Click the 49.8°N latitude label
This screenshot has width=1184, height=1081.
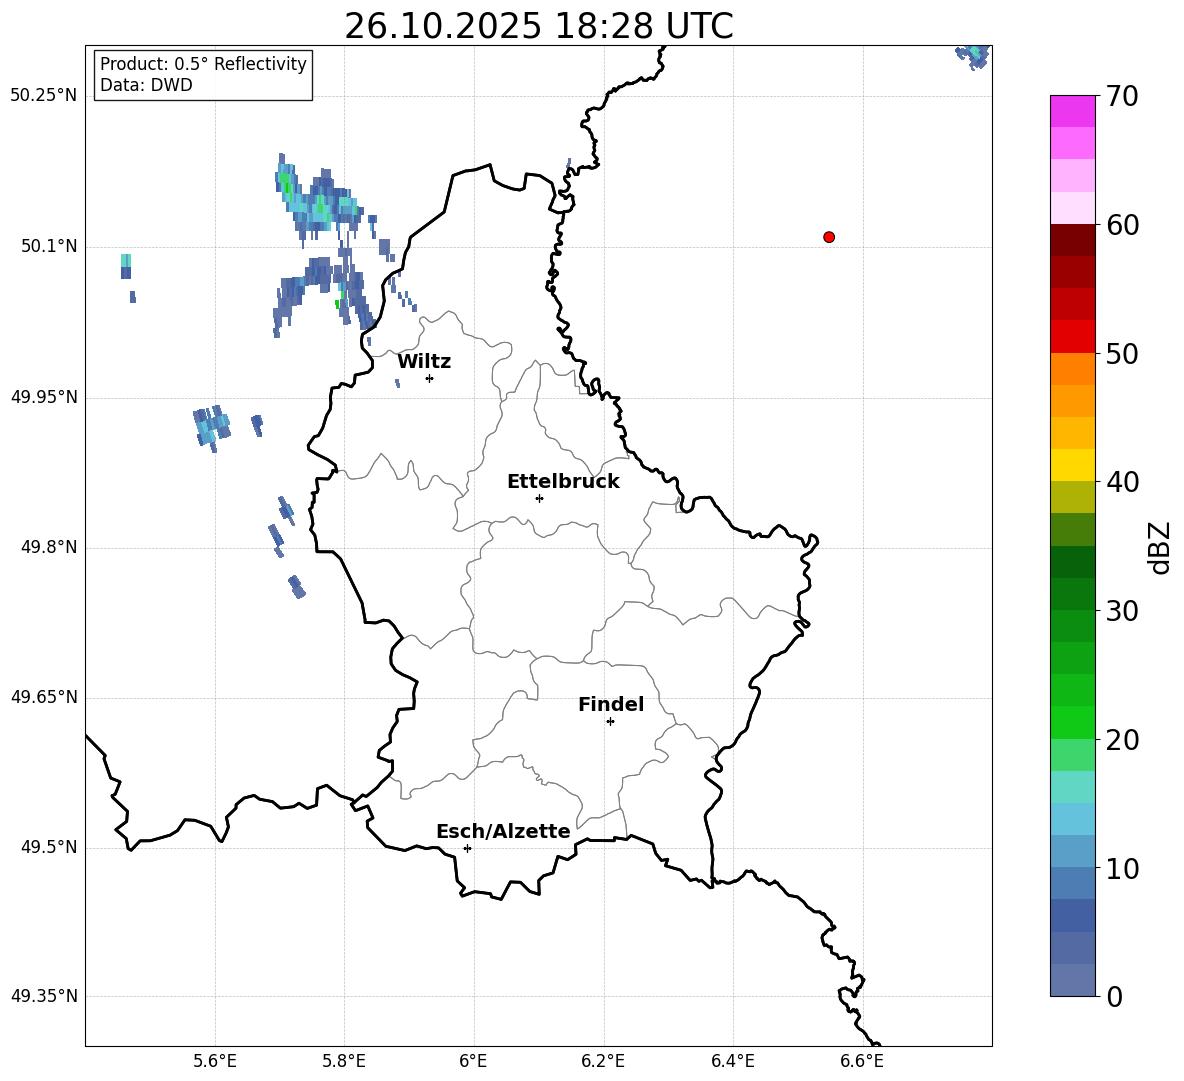pyautogui.click(x=49, y=547)
